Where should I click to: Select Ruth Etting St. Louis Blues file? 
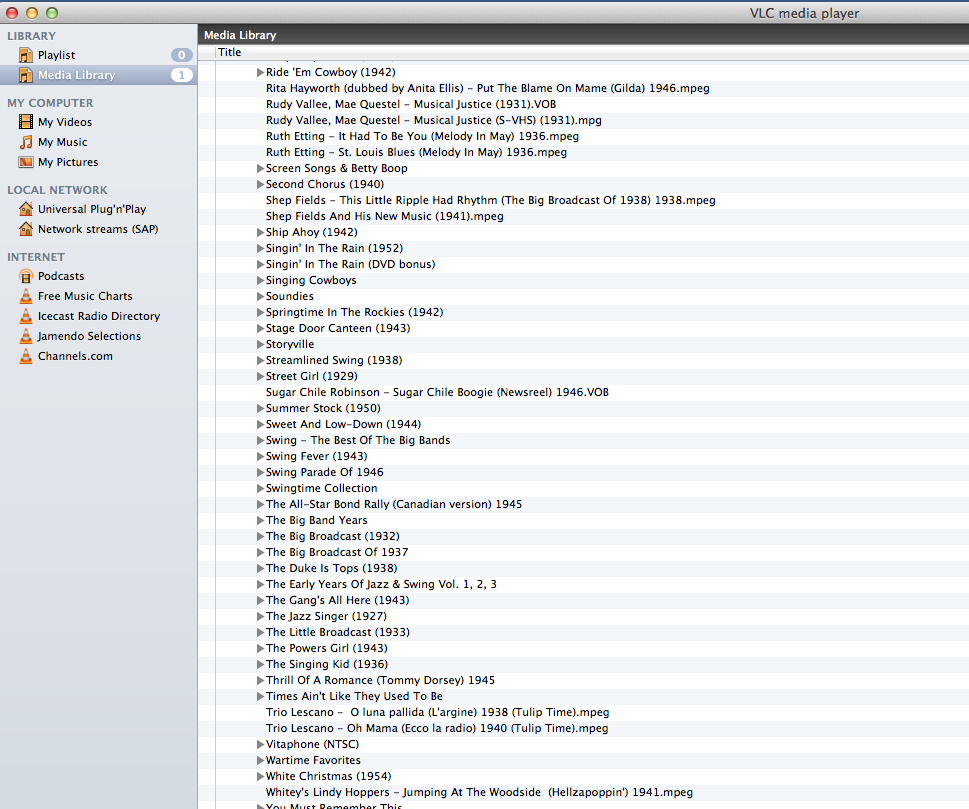(417, 152)
